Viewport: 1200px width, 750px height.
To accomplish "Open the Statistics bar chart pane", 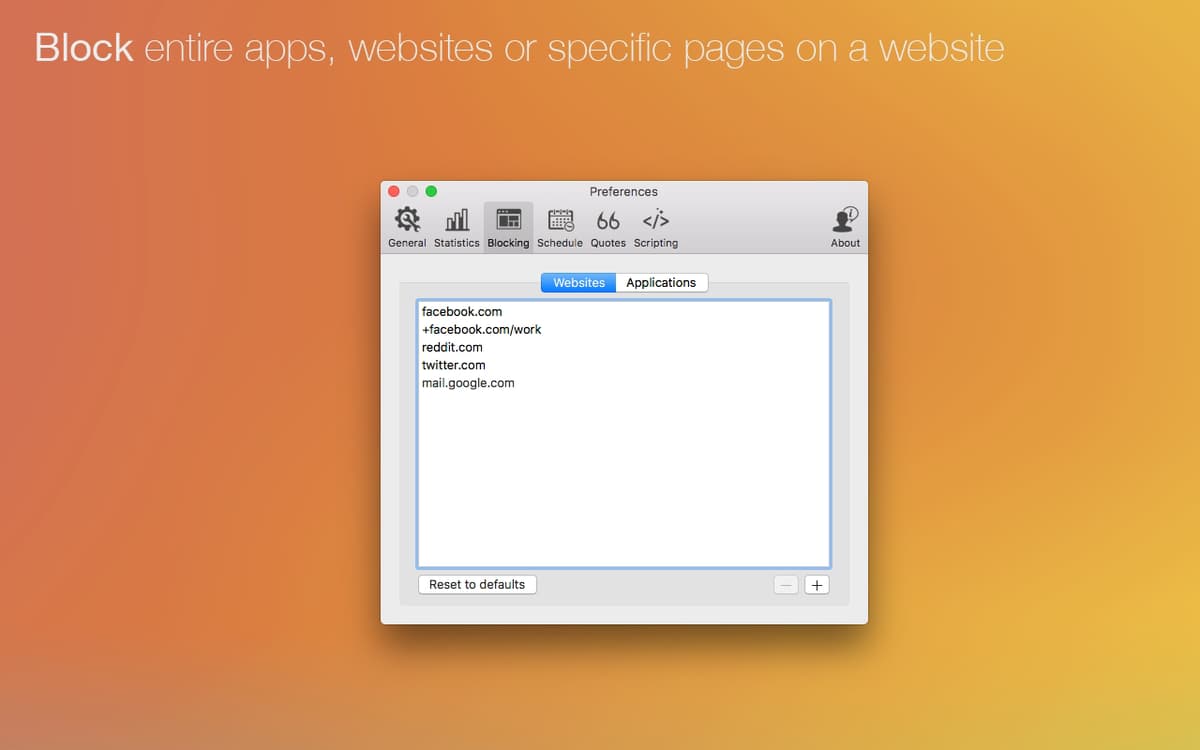I will 456,227.
